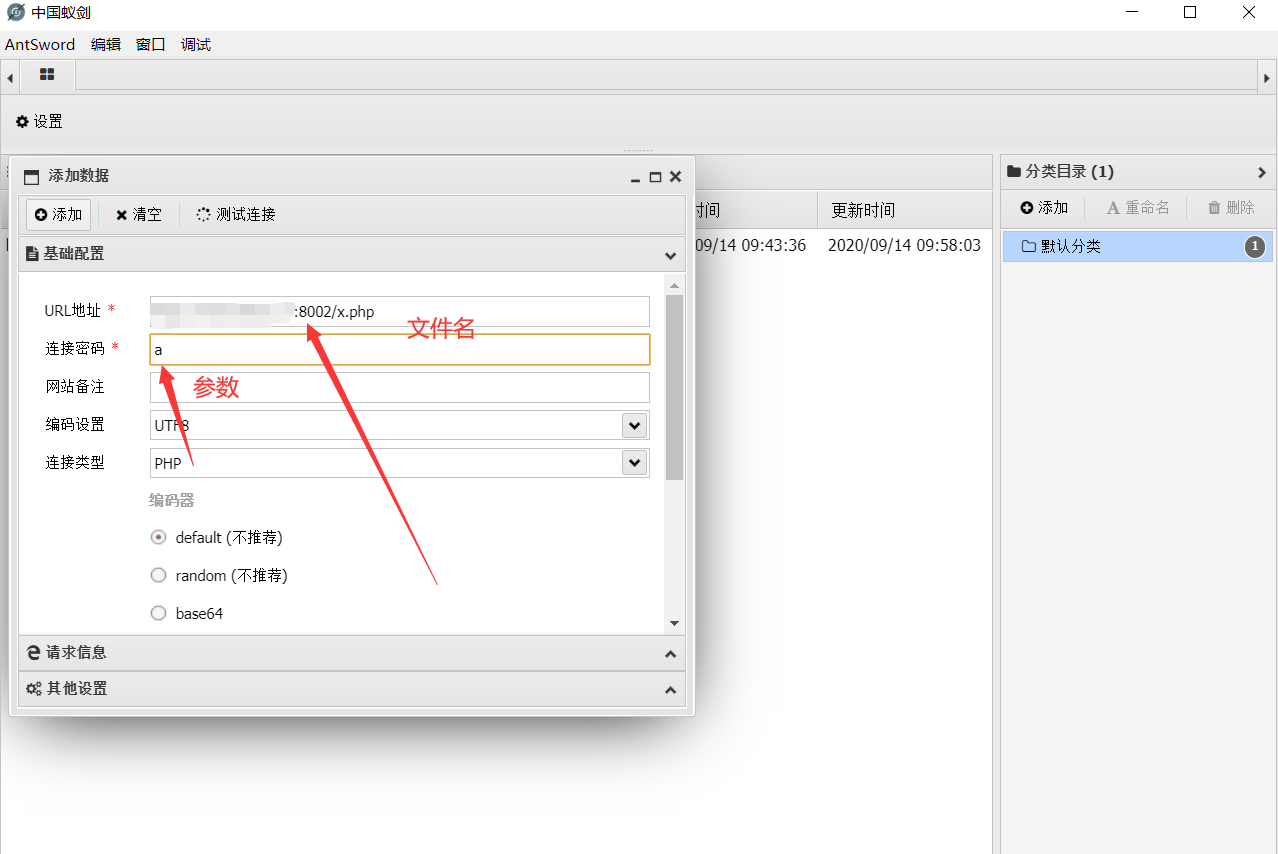Click the left tab scroll arrow
Screen dimensions: 1278x854
click(x=9, y=77)
